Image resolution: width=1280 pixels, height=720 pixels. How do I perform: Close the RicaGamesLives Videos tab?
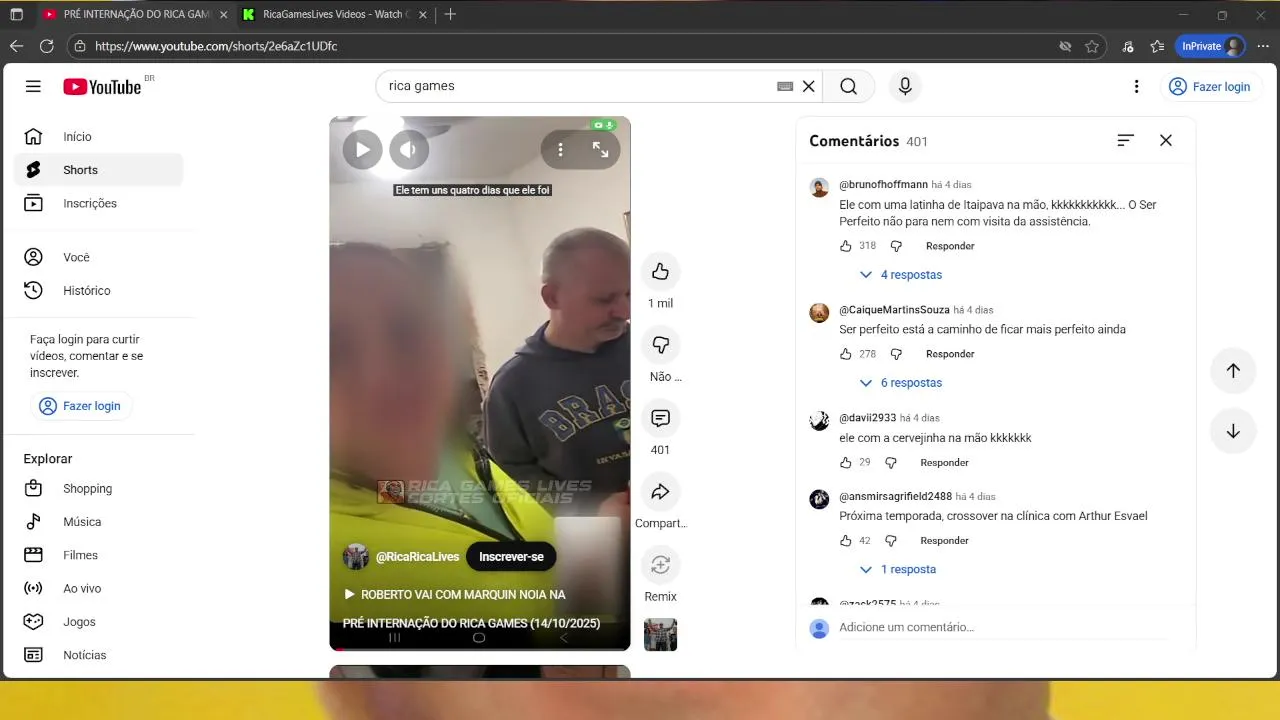(x=423, y=15)
